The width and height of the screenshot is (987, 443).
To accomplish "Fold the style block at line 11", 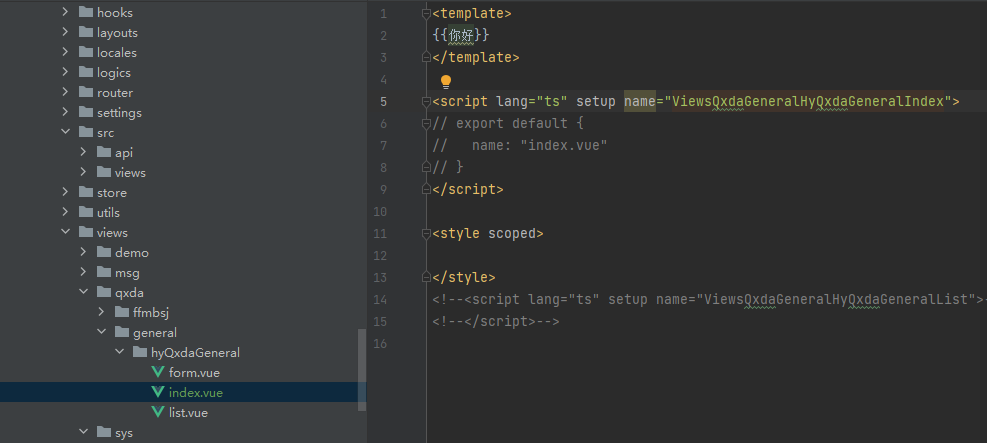I will (426, 233).
